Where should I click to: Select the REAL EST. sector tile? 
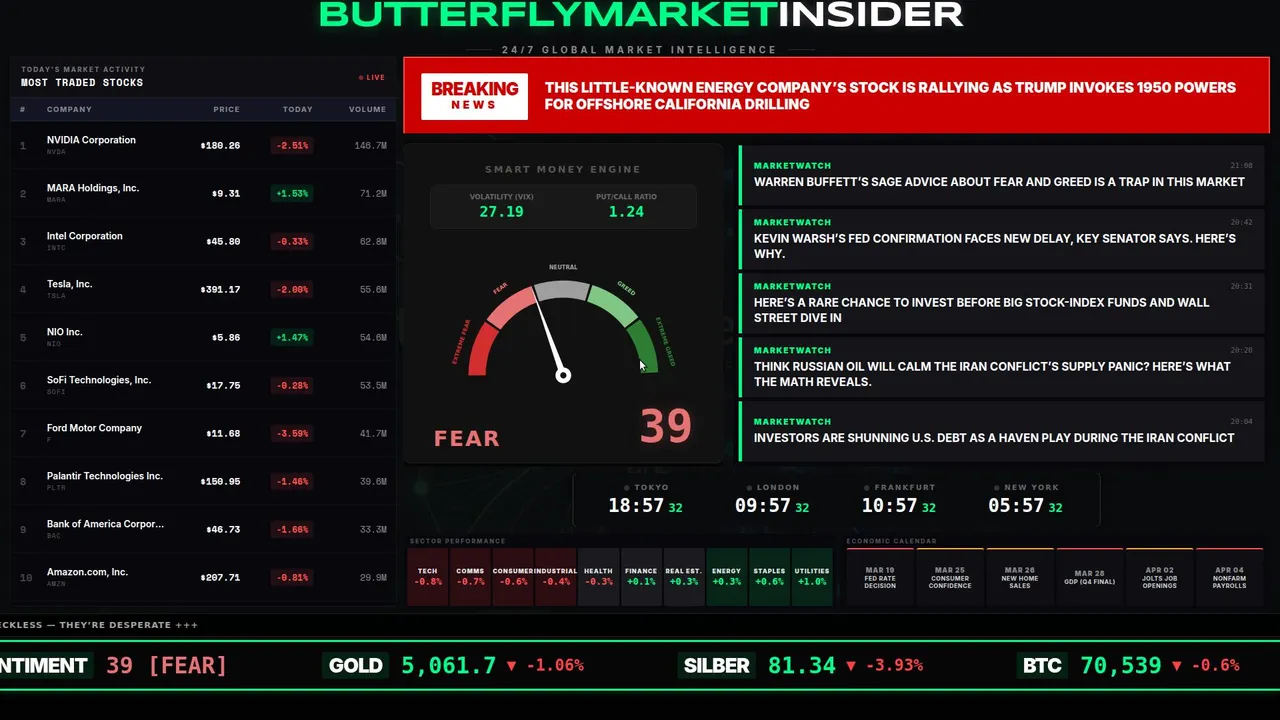684,576
